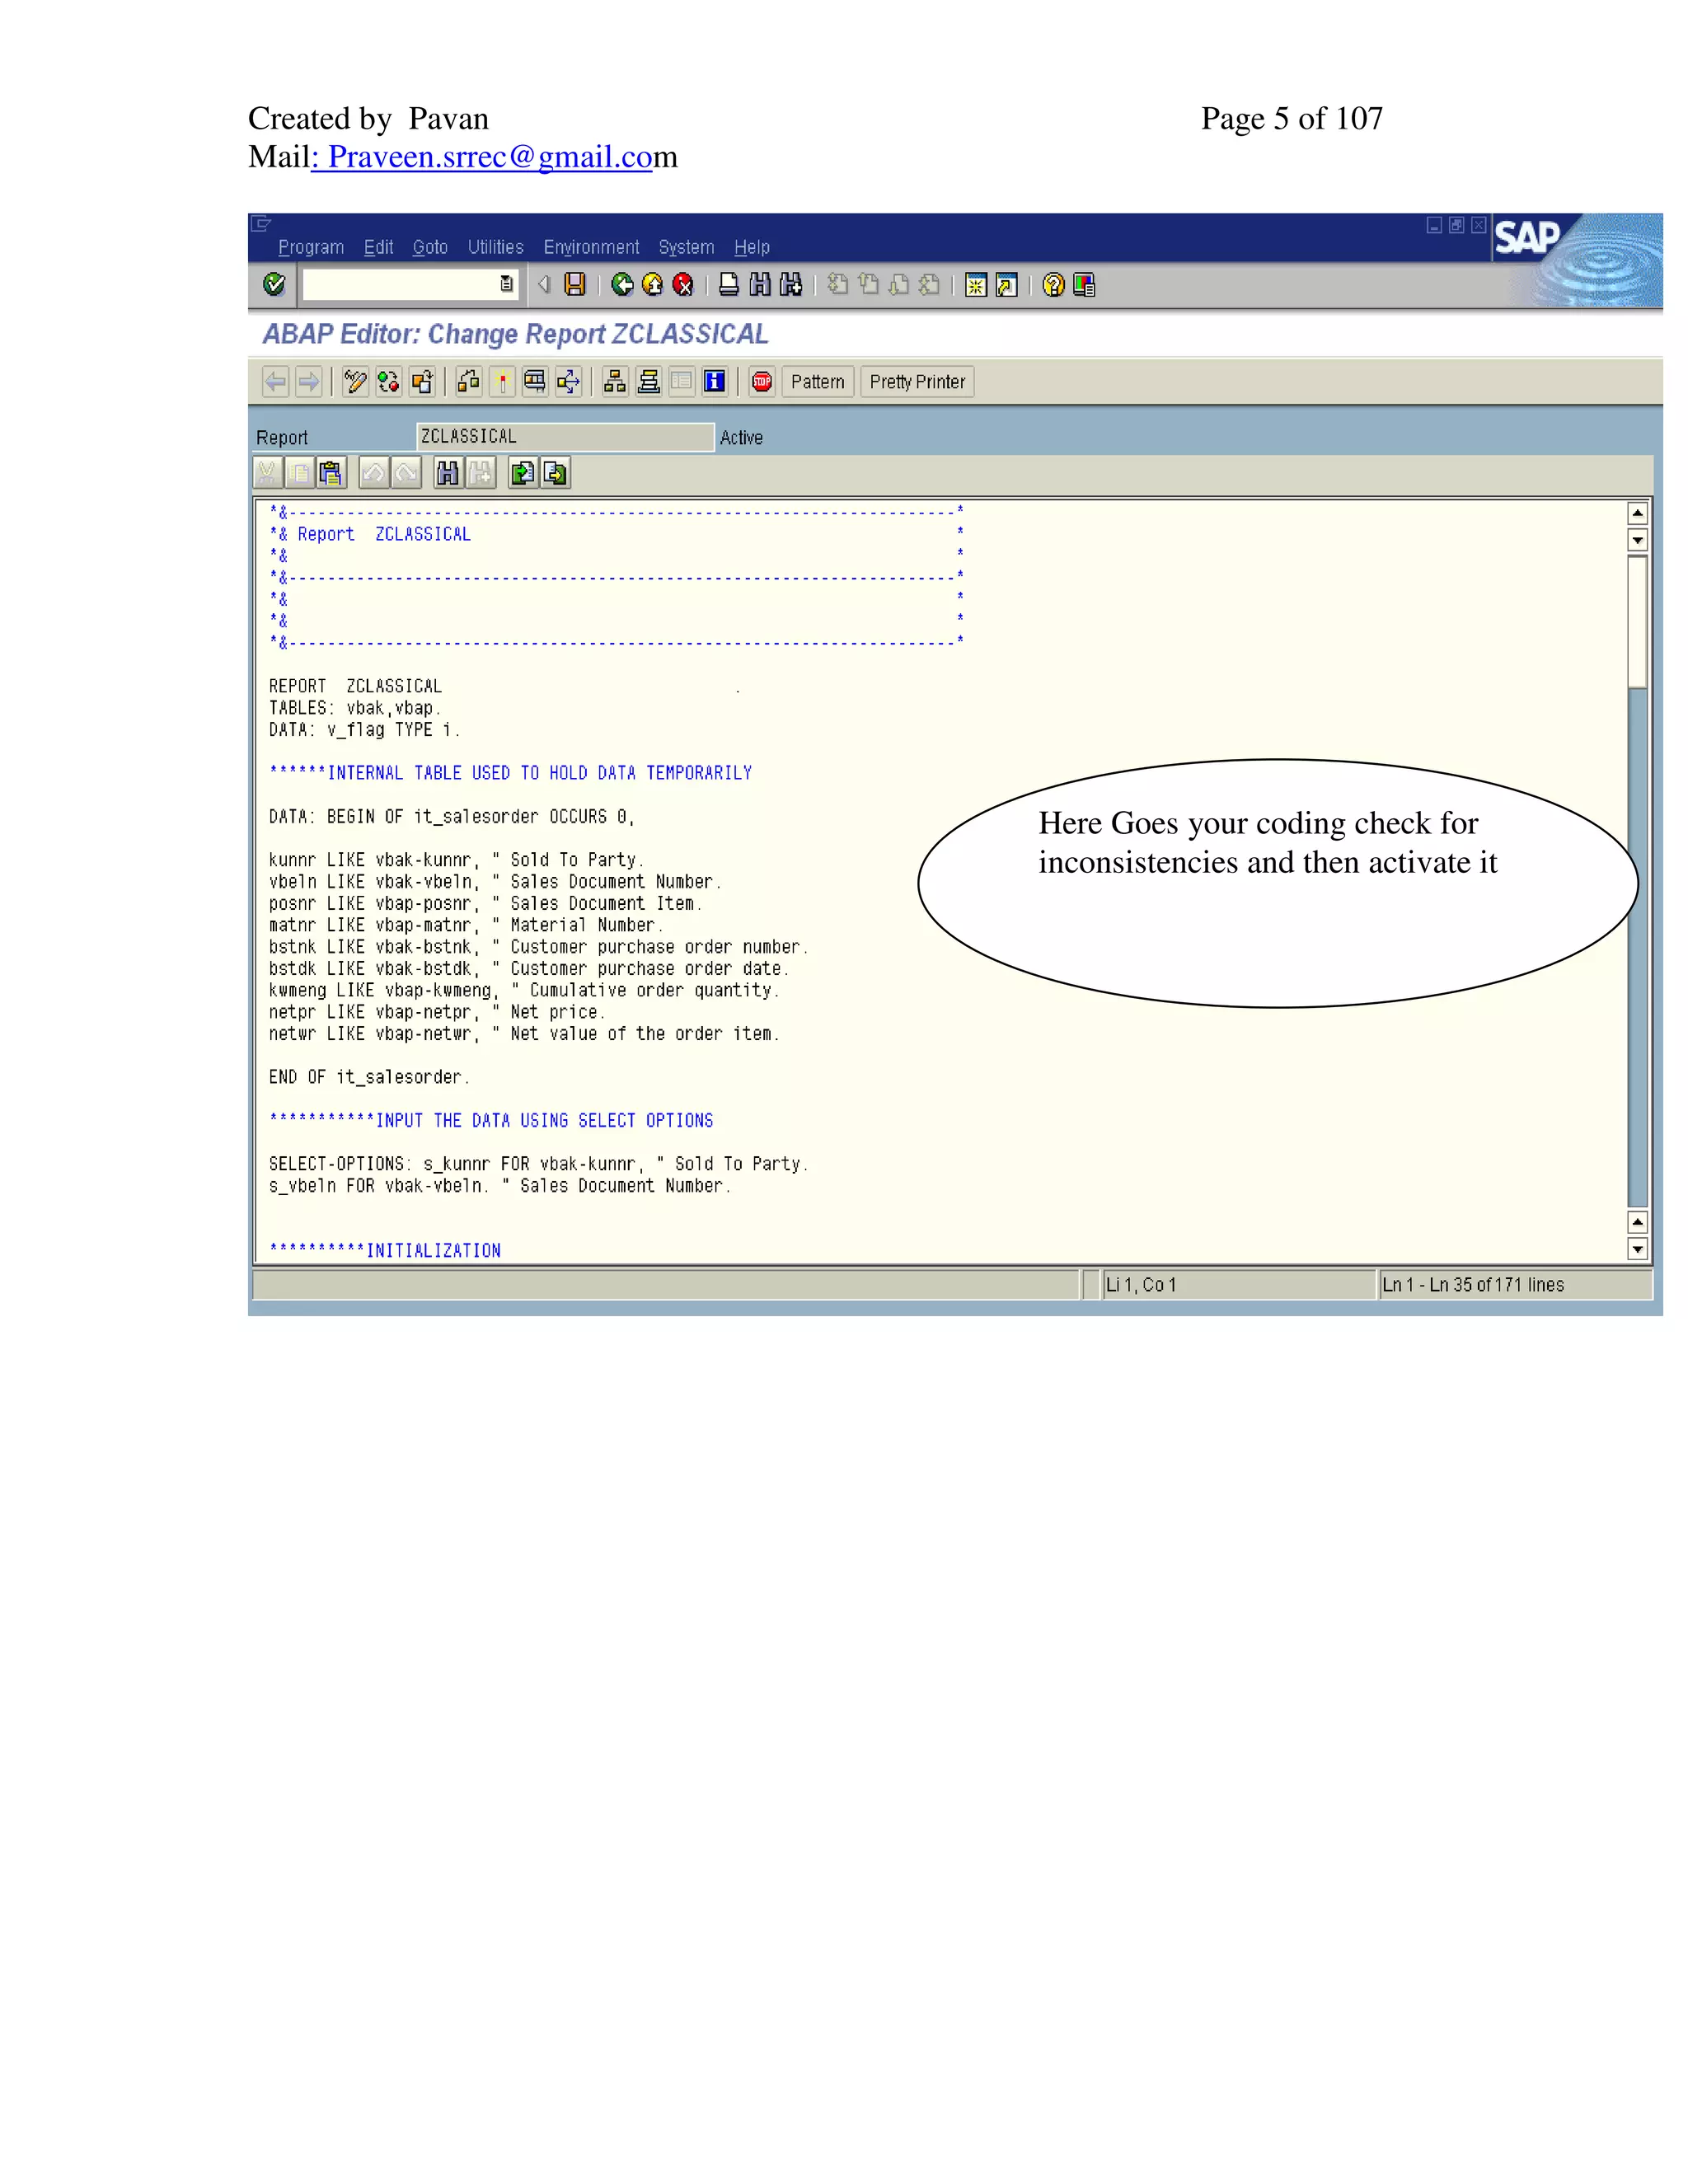Click the 'netpr LIKE vbap-netpr' code line
The height and width of the screenshot is (2184, 1688).
click(x=436, y=1012)
